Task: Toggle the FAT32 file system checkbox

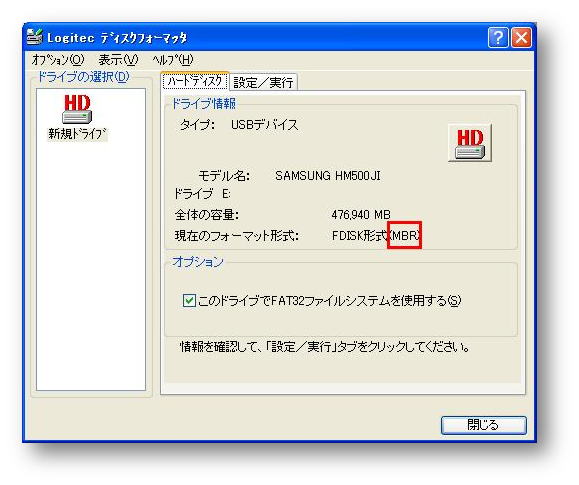Action: pyautogui.click(x=189, y=300)
